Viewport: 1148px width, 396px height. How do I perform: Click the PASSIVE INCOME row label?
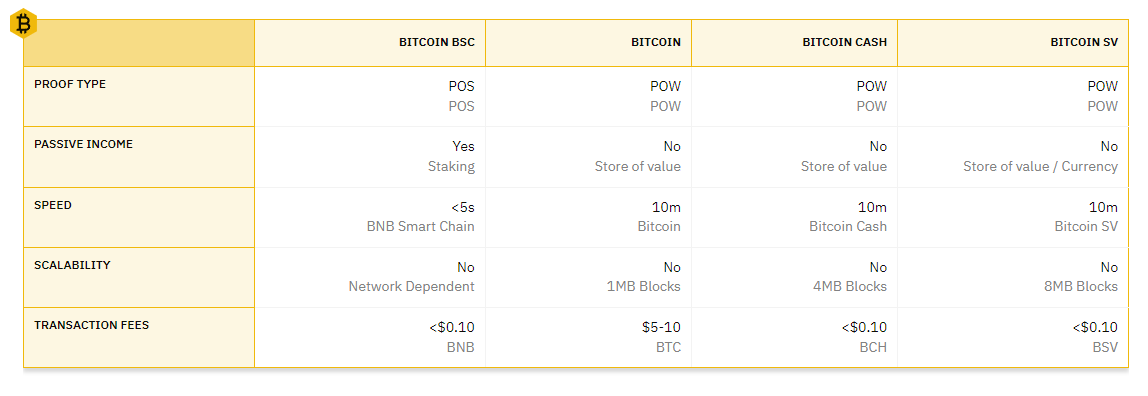click(83, 144)
